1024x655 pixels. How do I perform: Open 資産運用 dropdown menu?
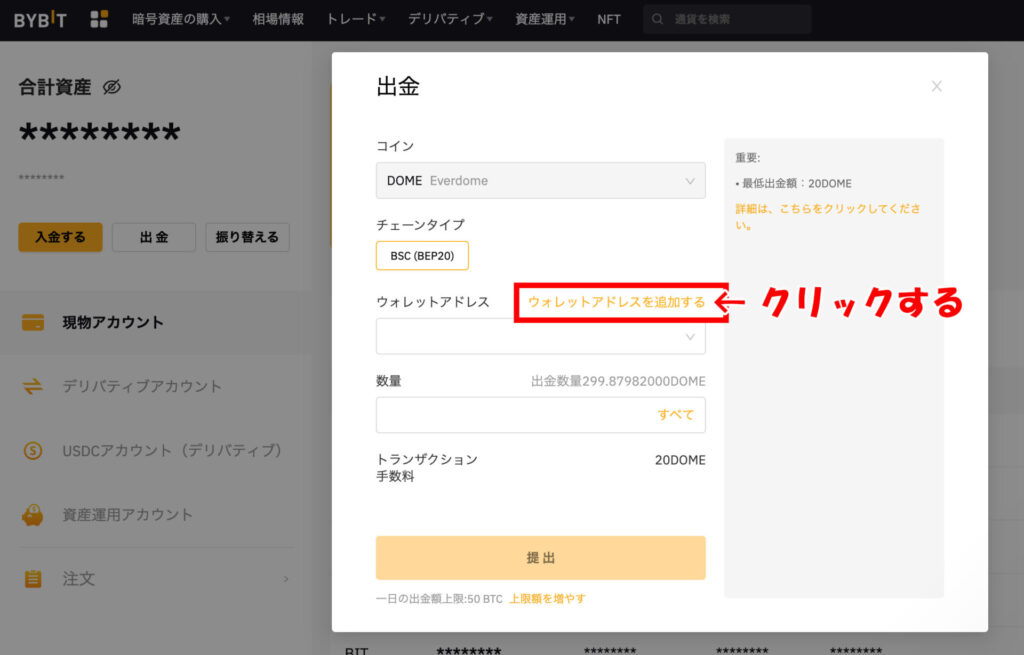pos(545,20)
